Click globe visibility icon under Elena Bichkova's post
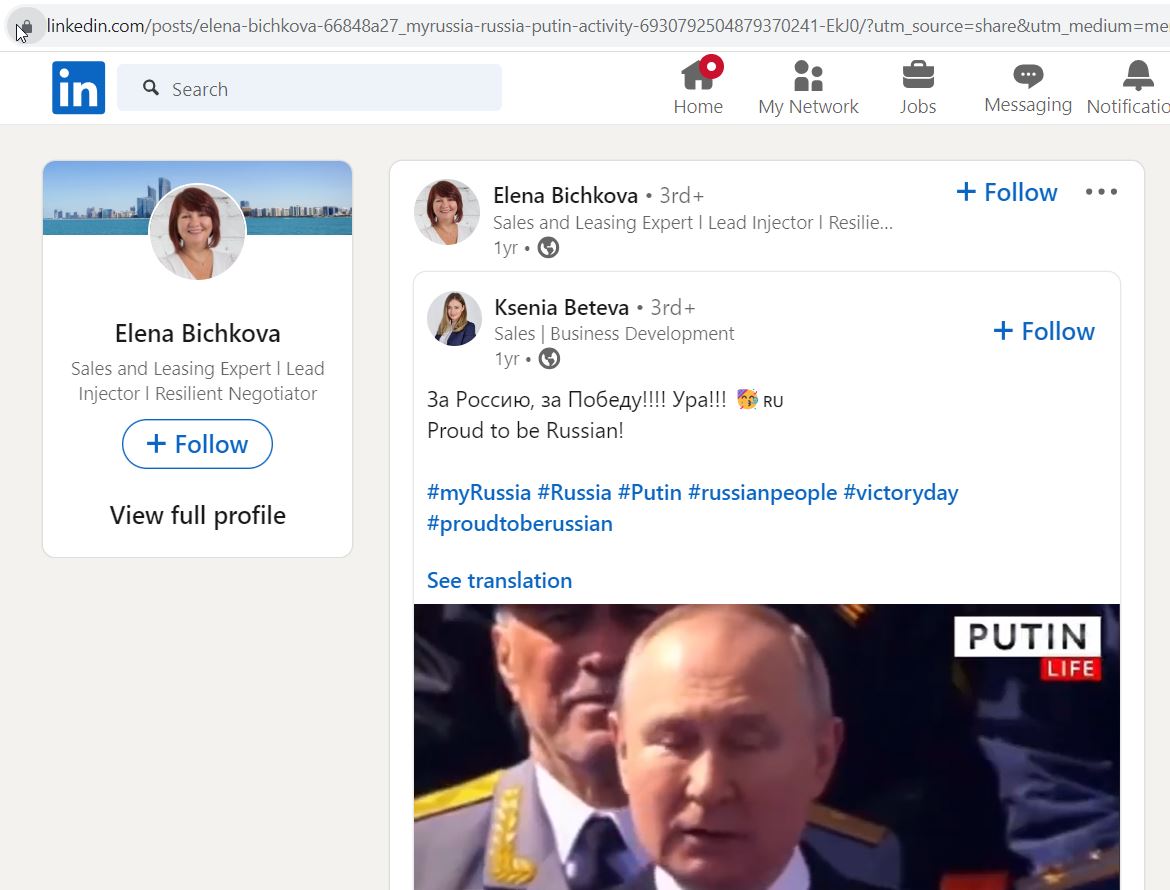1170x890 pixels. (x=548, y=248)
